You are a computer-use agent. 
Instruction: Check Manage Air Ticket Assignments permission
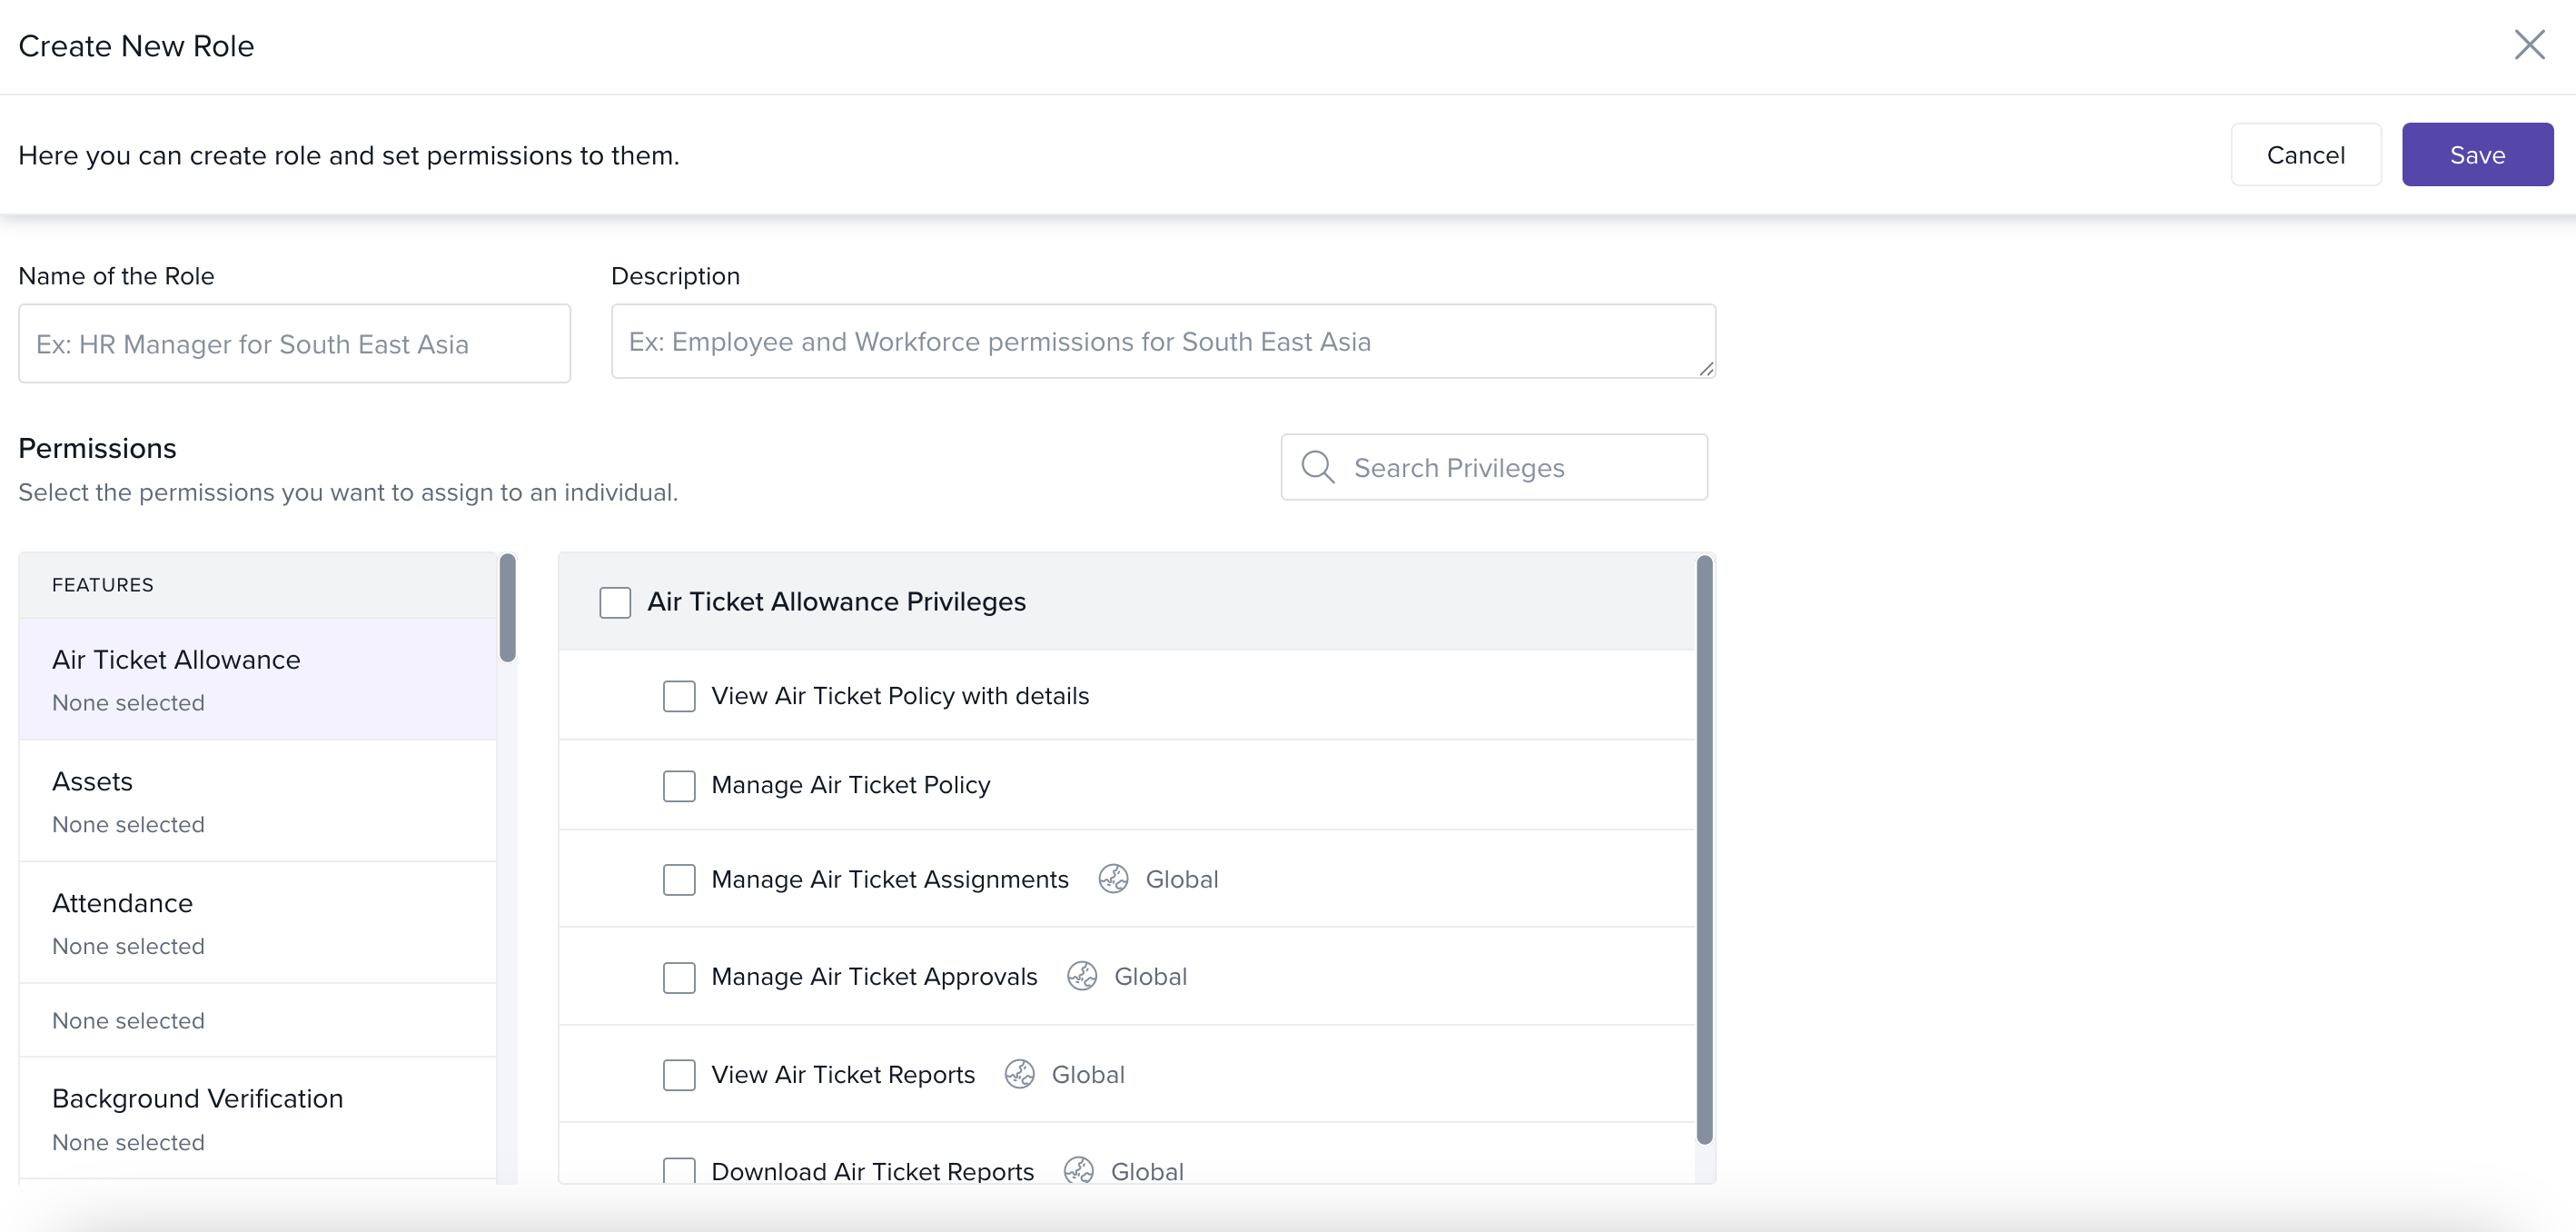click(x=679, y=880)
